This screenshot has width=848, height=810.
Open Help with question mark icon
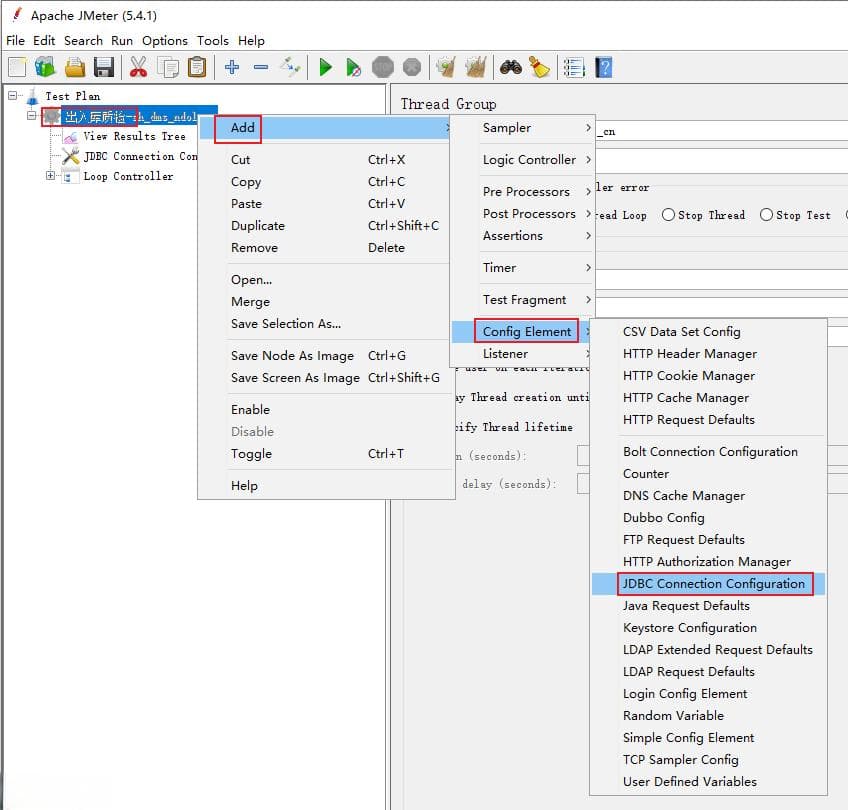pos(604,68)
